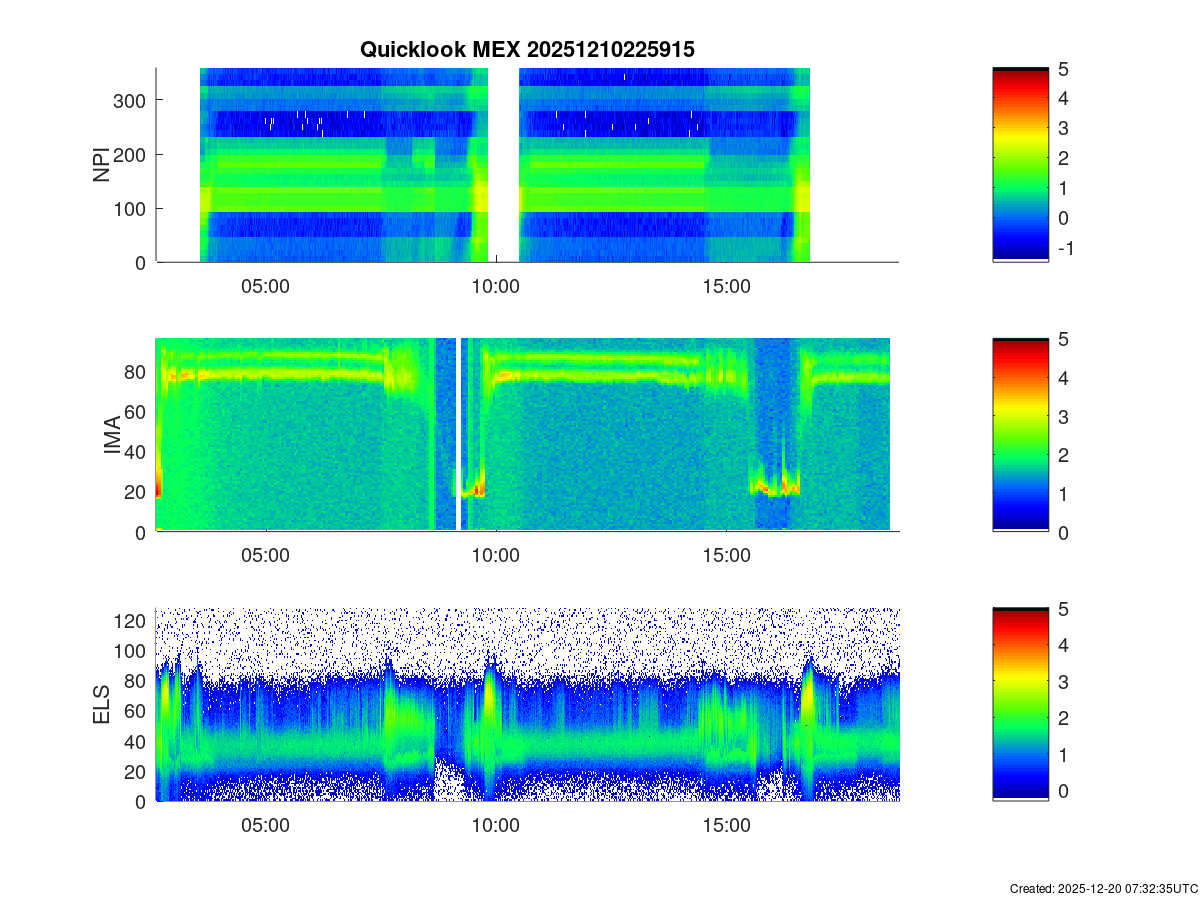Click the ELS panel colorbar
1200x900 pixels.
(1020, 704)
